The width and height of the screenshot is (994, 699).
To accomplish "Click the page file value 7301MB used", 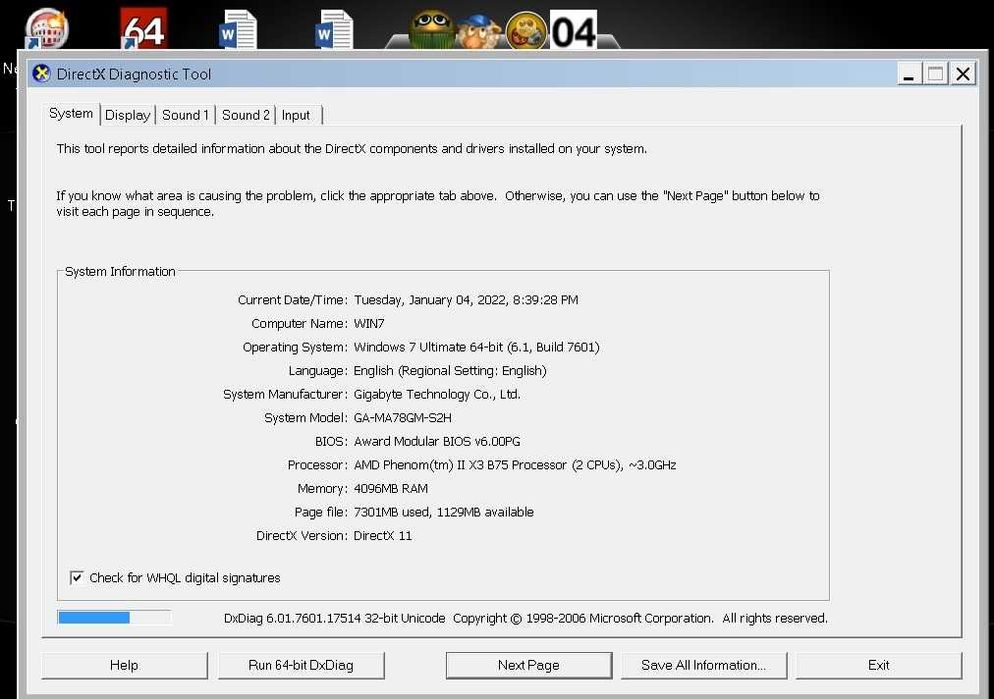I will pos(444,512).
